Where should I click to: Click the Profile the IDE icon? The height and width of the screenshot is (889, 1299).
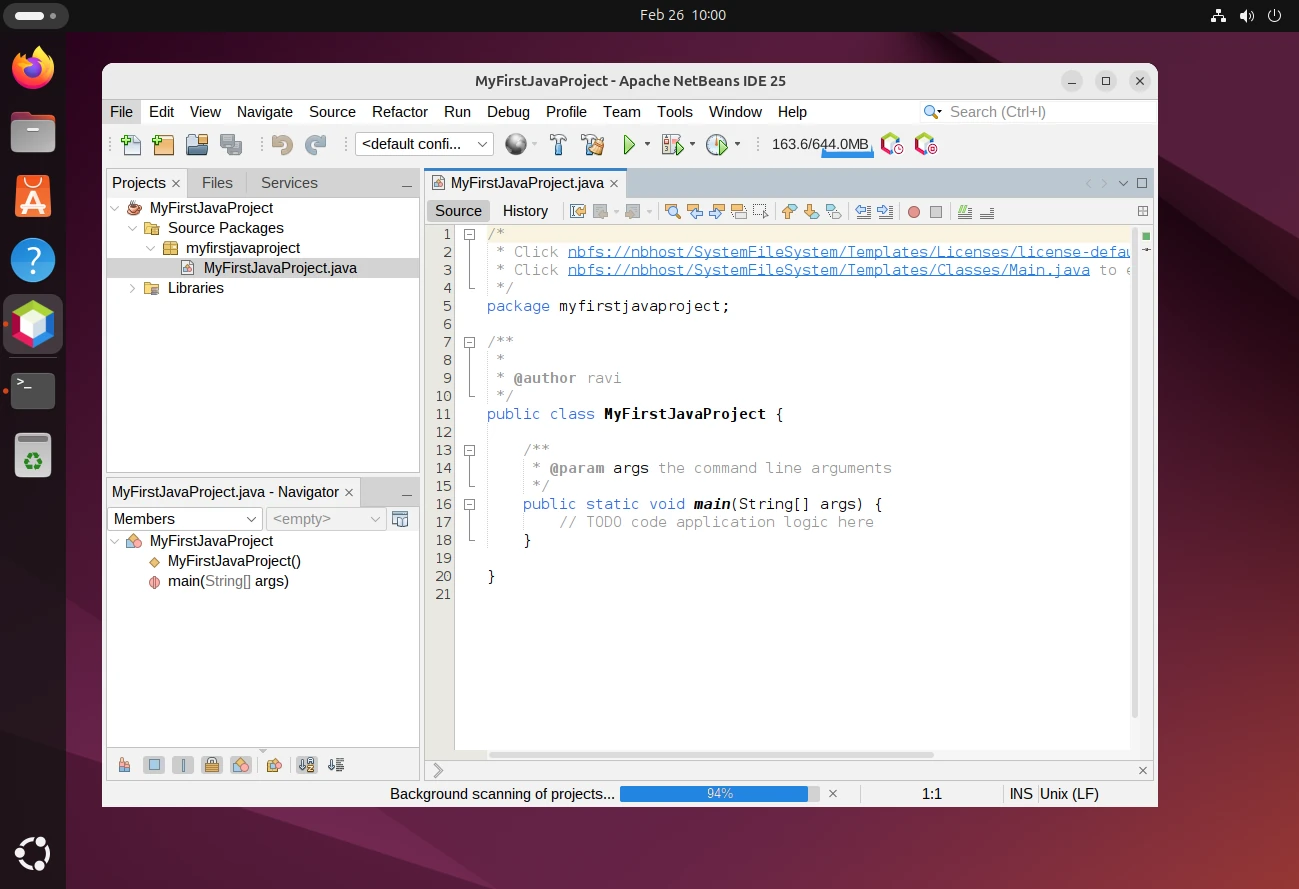point(892,145)
